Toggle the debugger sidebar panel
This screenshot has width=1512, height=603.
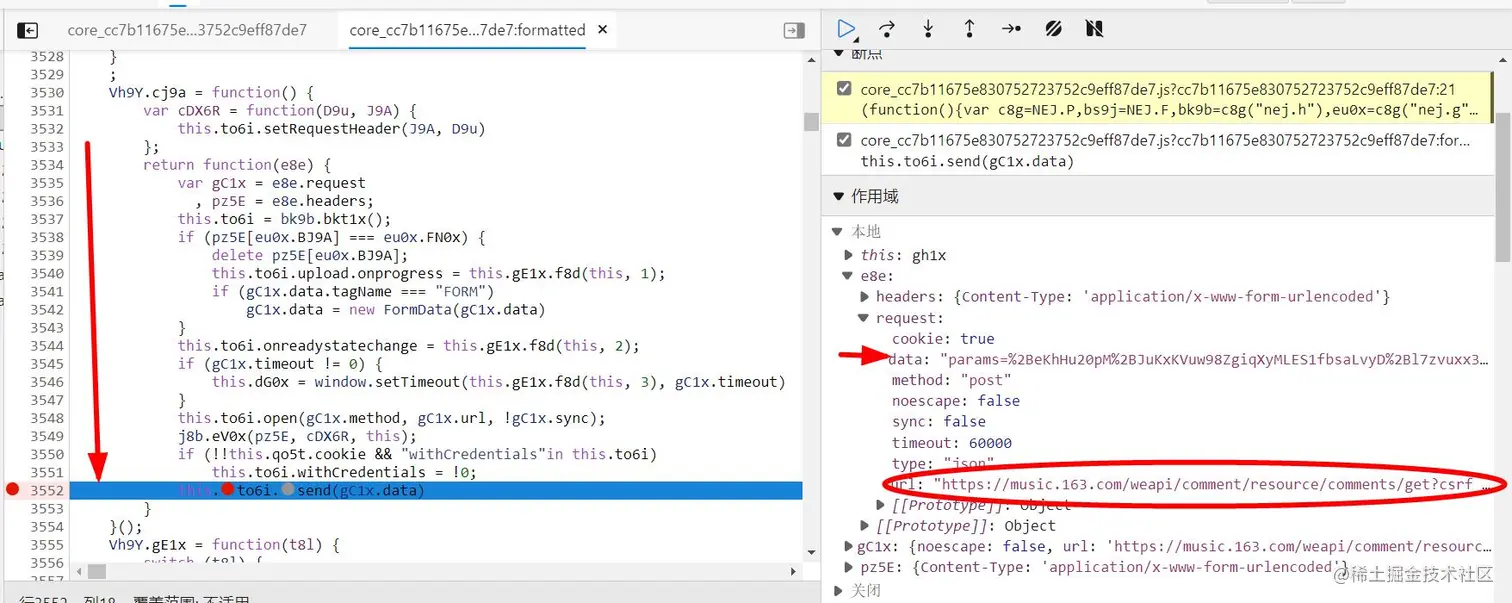(794, 31)
